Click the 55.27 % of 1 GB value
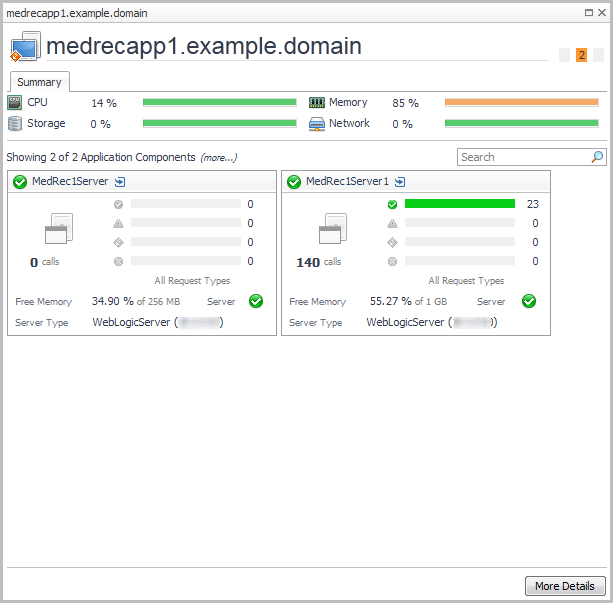613x603 pixels. click(x=408, y=301)
